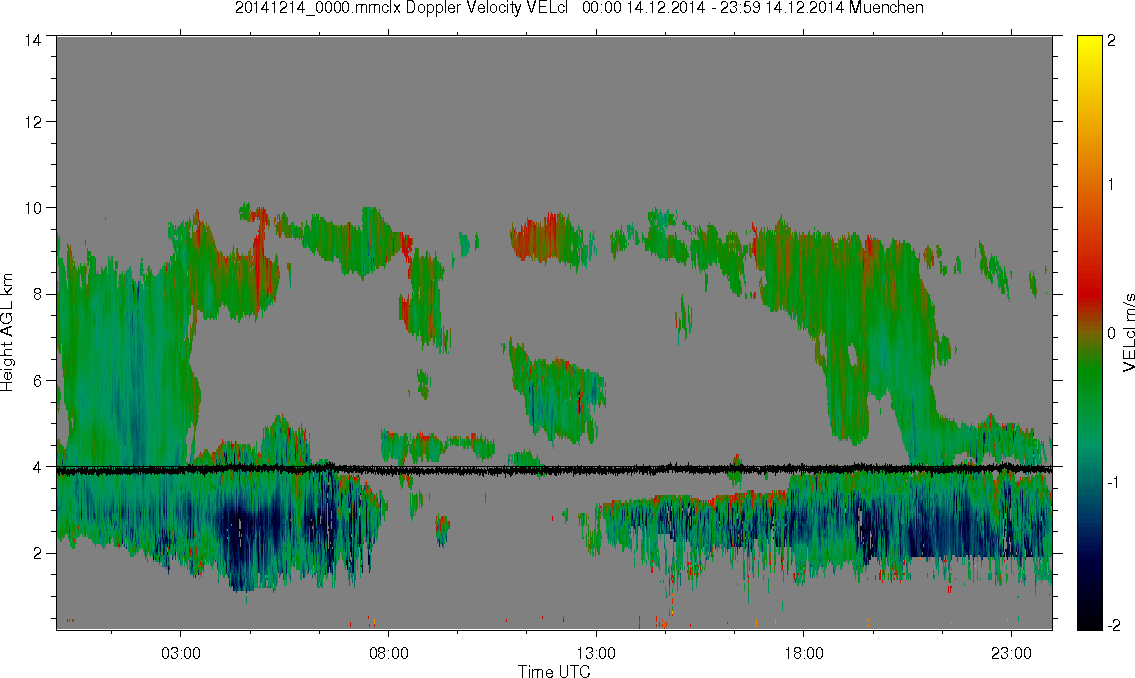Click the height label '14'
1135x678 pixels.
point(33,40)
